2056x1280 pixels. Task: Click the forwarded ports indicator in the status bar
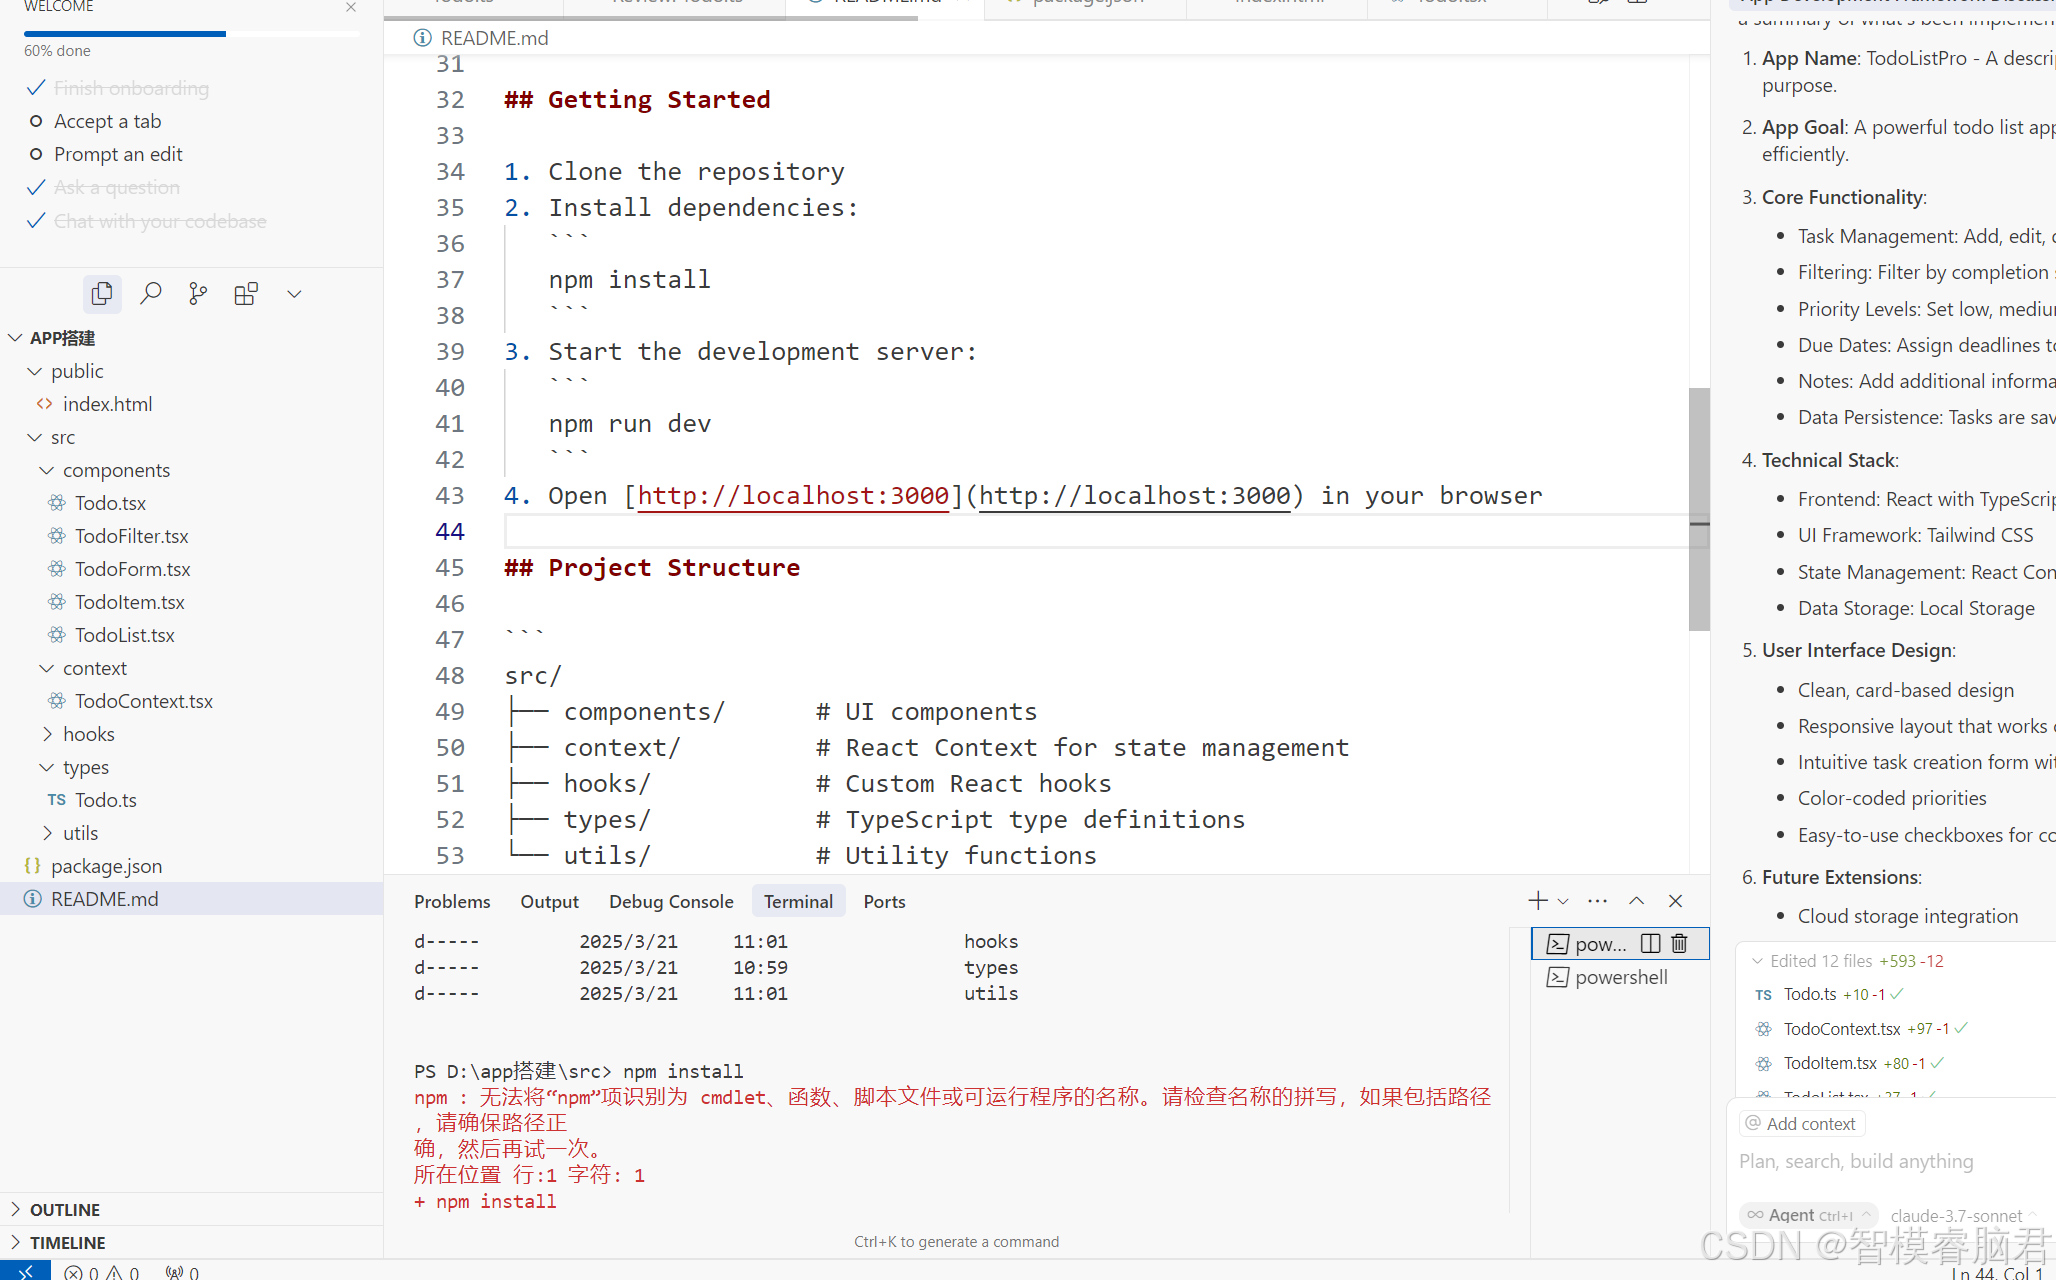(183, 1272)
